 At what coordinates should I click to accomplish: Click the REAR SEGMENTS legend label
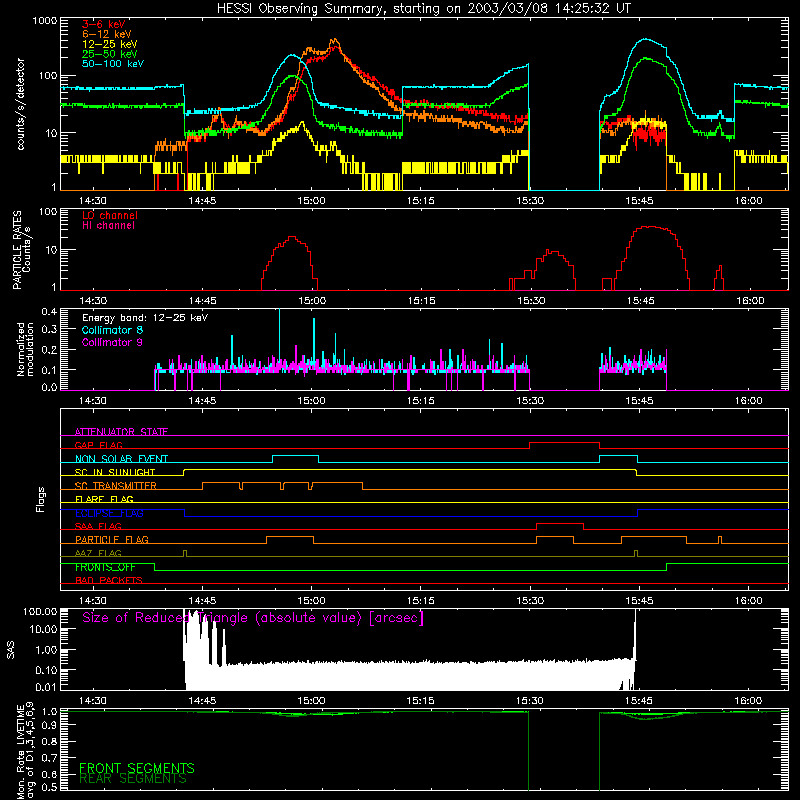coord(133,779)
